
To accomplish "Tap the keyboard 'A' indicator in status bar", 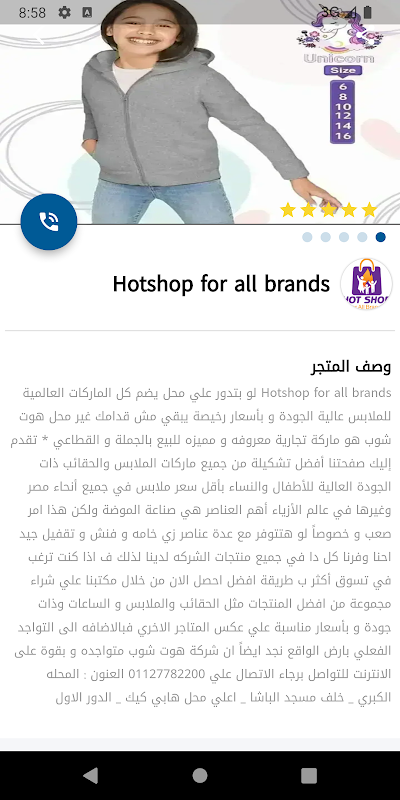I will pyautogui.click(x=87, y=12).
